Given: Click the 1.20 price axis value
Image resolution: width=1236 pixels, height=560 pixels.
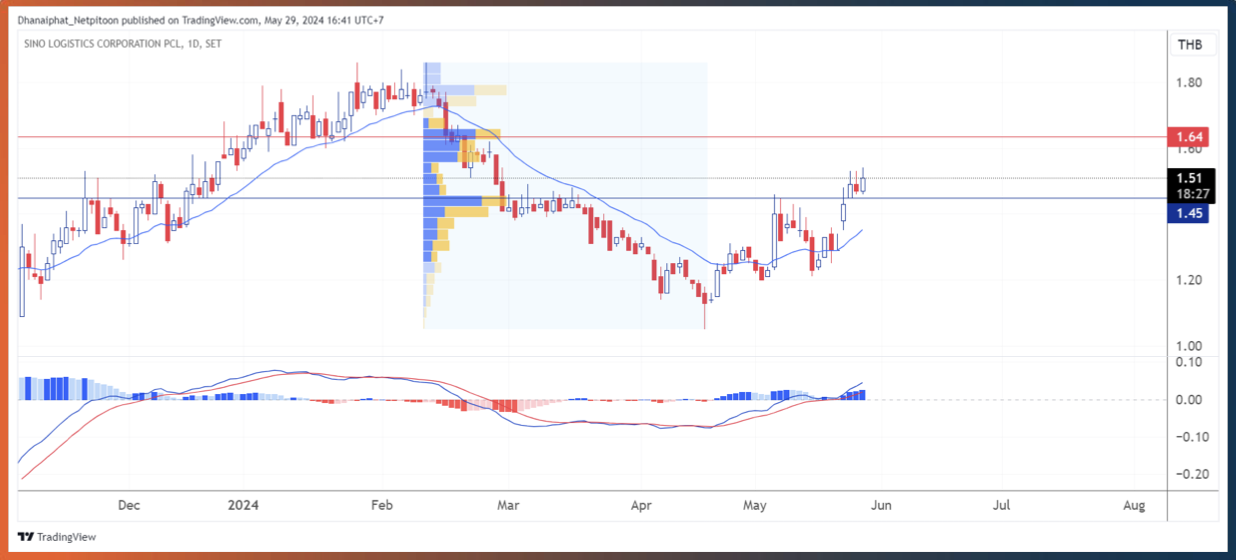Looking at the screenshot, I should coord(1188,280).
